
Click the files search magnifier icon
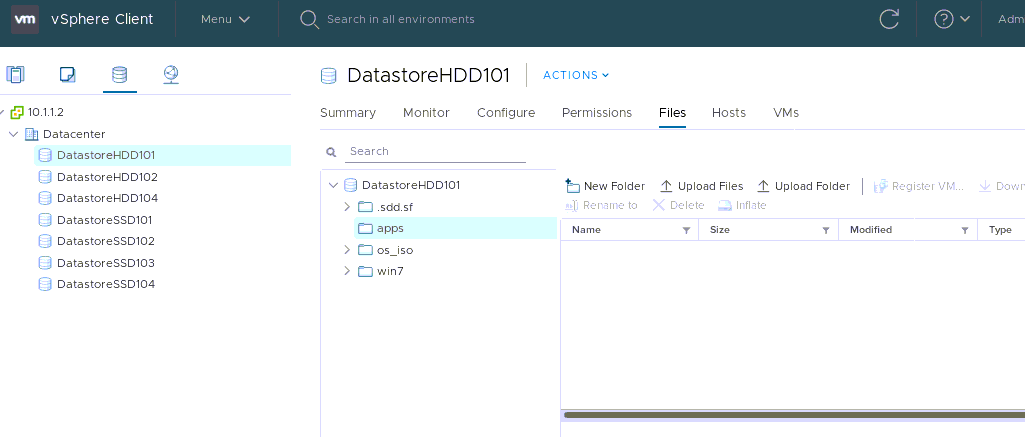[331, 152]
